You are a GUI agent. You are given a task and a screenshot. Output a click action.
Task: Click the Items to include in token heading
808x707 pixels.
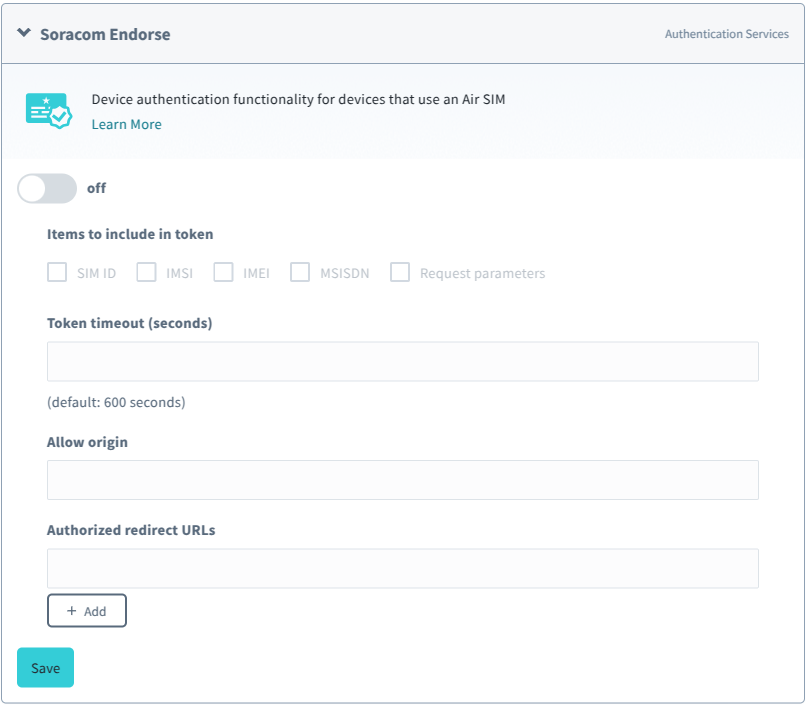(x=130, y=234)
